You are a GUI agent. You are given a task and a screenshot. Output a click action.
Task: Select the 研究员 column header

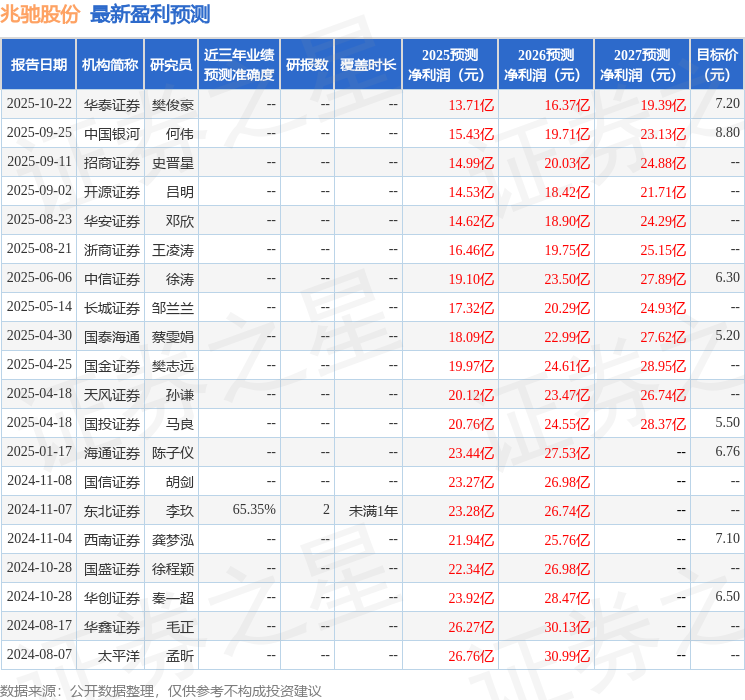pos(171,65)
